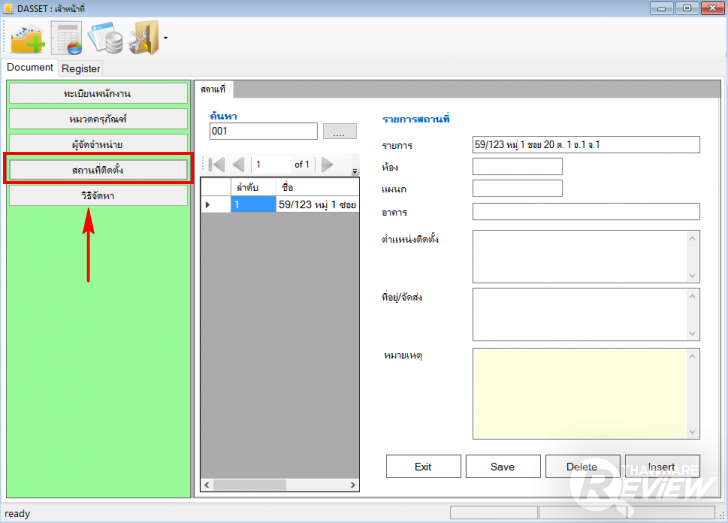Screen dimensions: 728x523
Task: Go to next record navigator icon
Action: pos(327,164)
